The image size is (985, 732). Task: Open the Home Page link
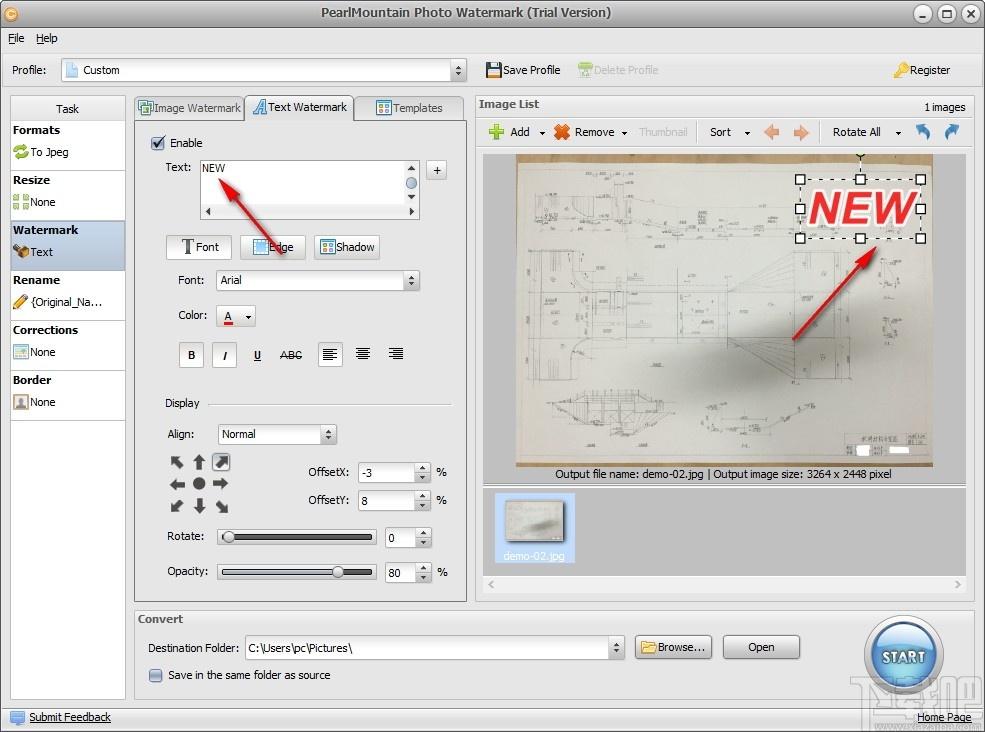944,717
